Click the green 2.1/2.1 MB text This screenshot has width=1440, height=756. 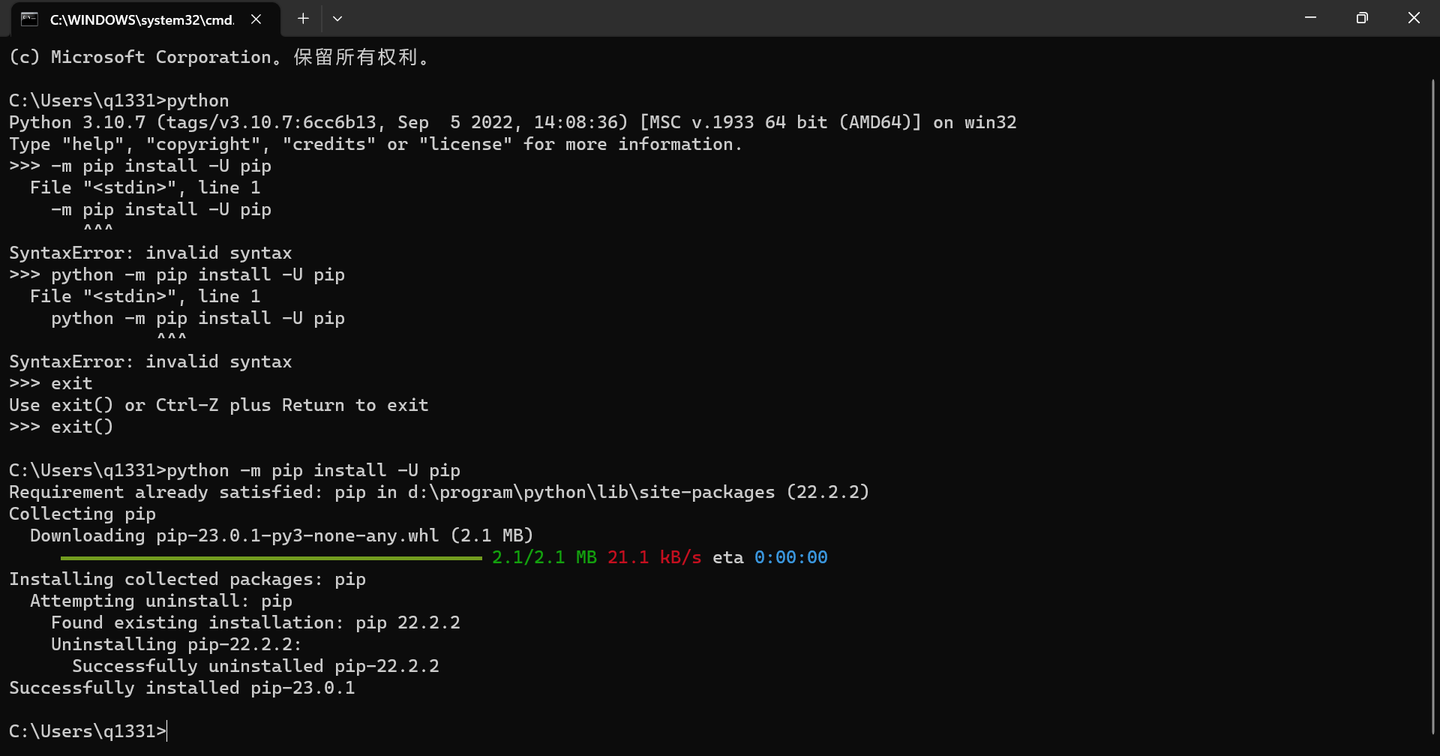[x=544, y=557]
